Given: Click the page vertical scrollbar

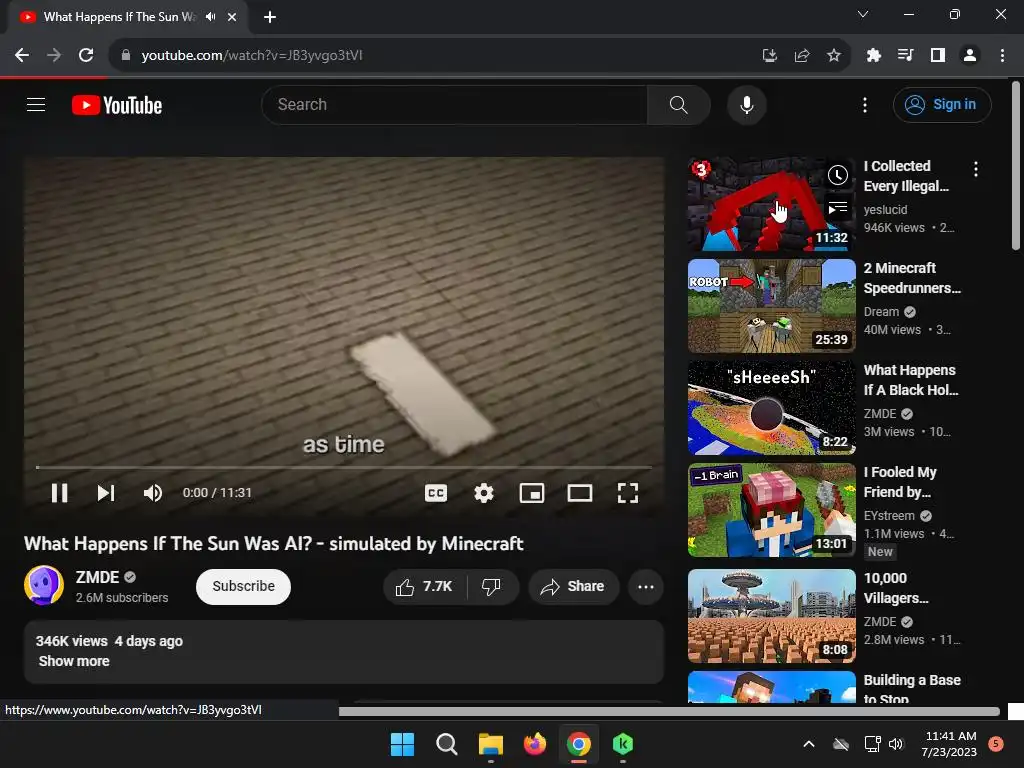Looking at the screenshot, I should 1016,166.
